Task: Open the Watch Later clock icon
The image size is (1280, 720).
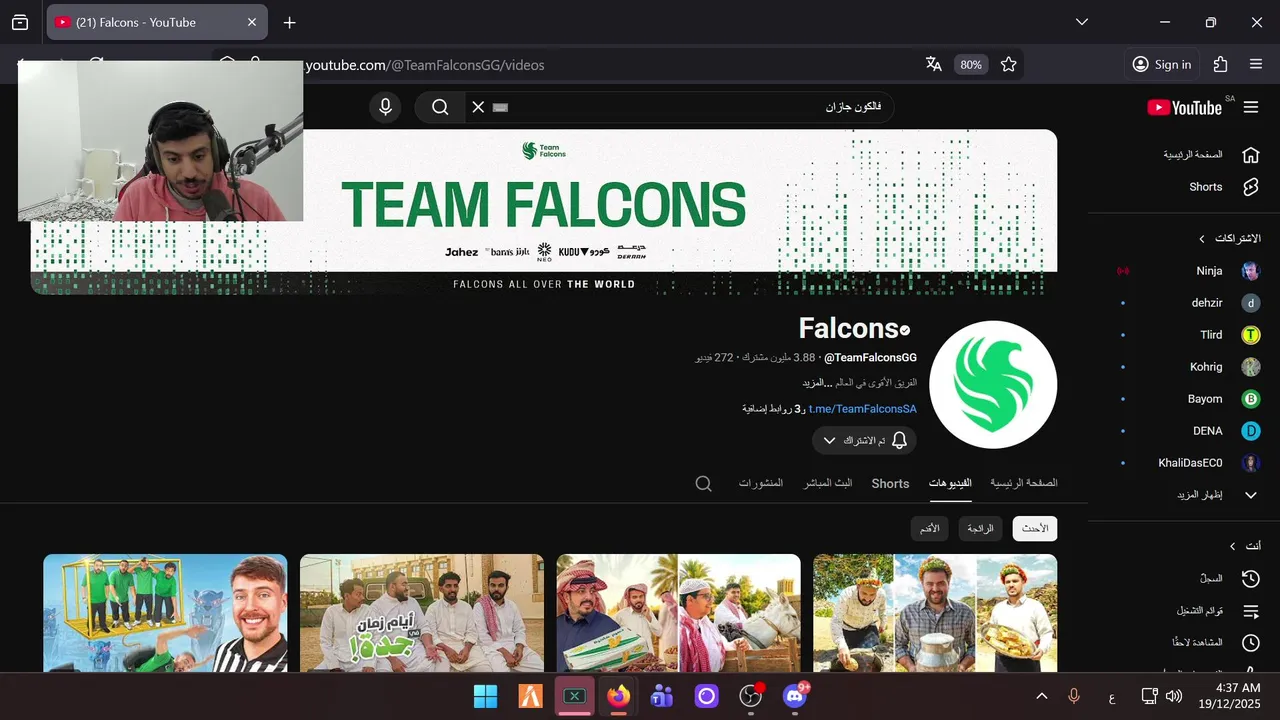Action: coord(1251,642)
